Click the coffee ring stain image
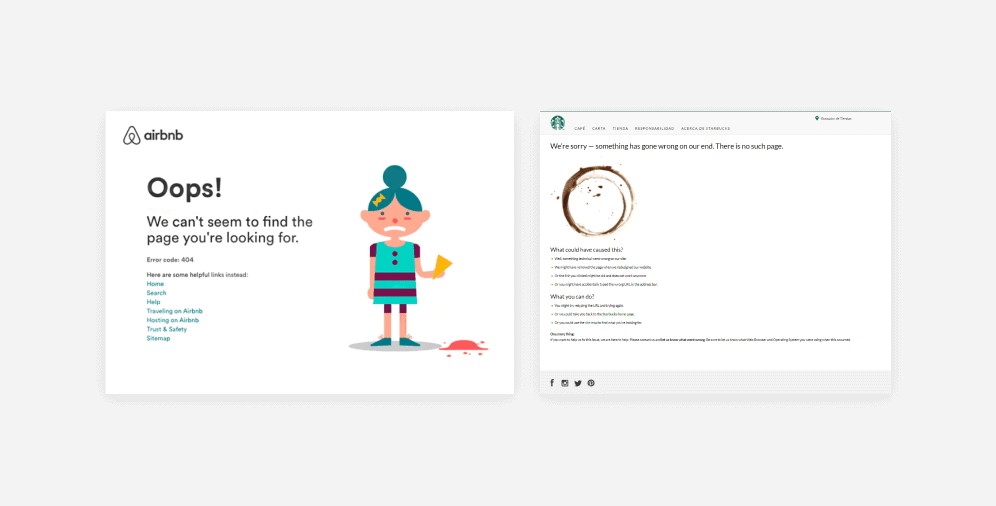 click(594, 201)
